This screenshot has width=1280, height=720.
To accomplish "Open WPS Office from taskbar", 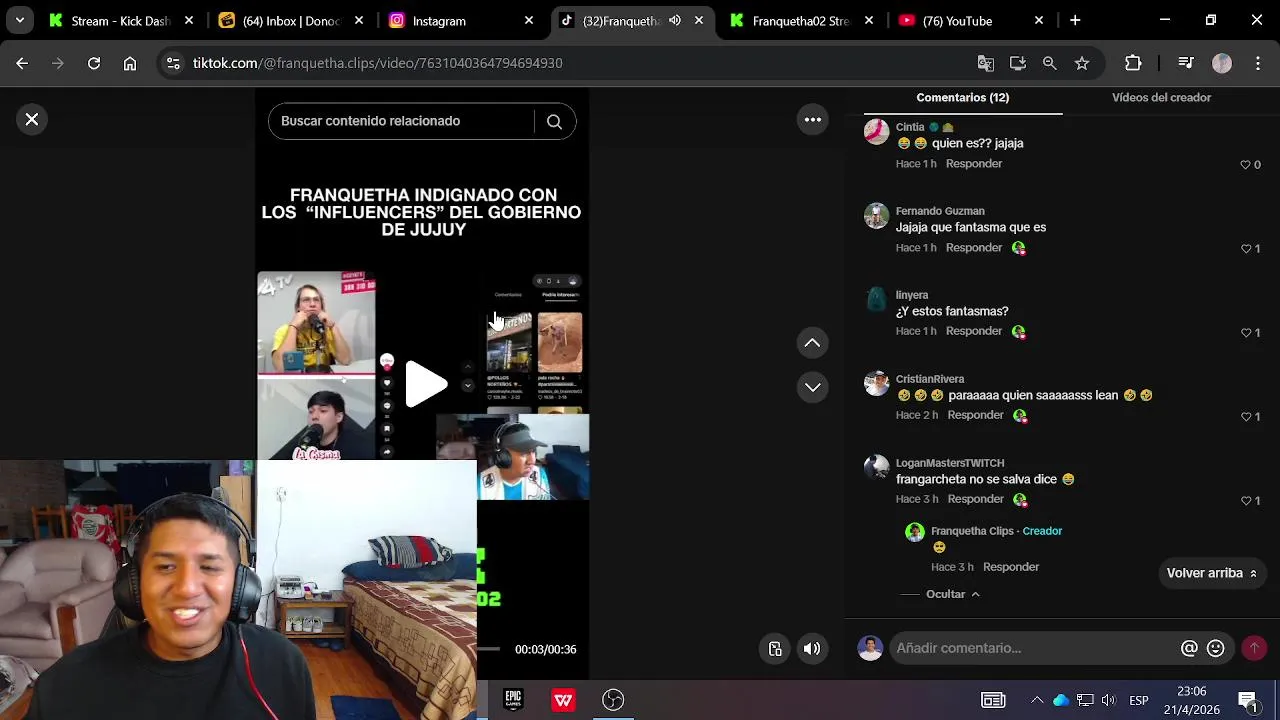I will [563, 700].
